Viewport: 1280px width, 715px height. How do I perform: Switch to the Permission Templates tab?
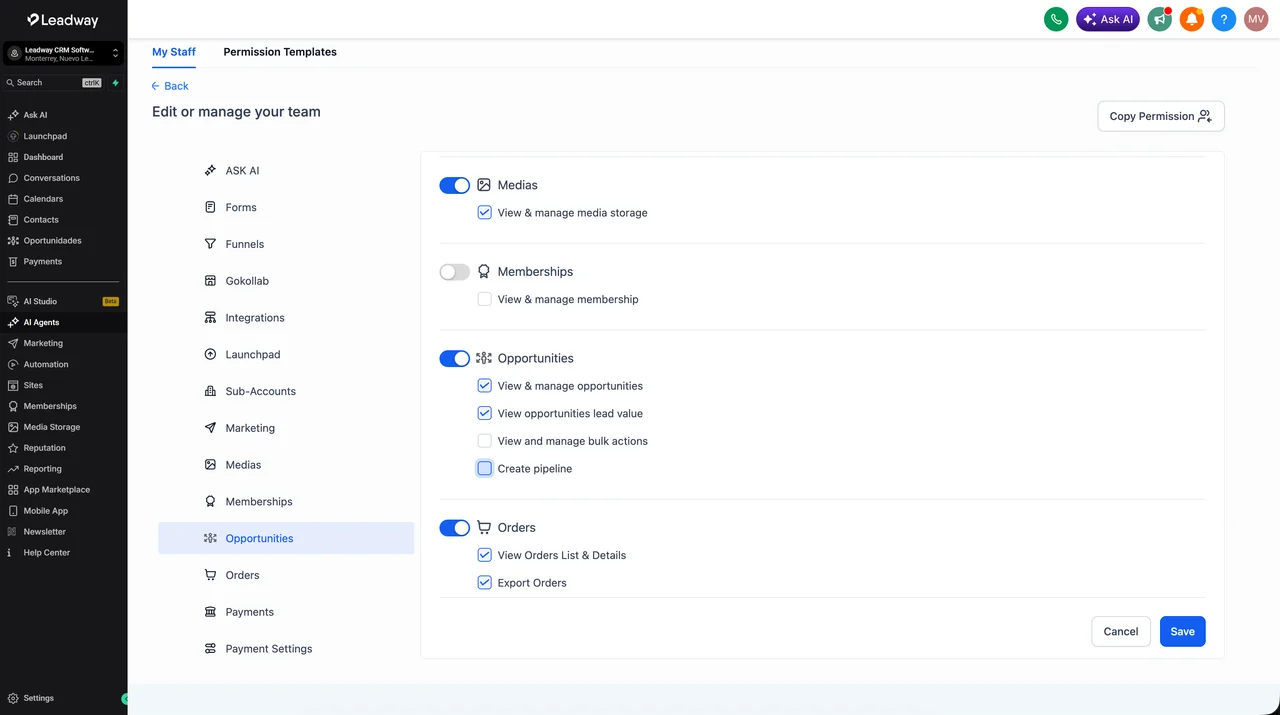tap(280, 52)
